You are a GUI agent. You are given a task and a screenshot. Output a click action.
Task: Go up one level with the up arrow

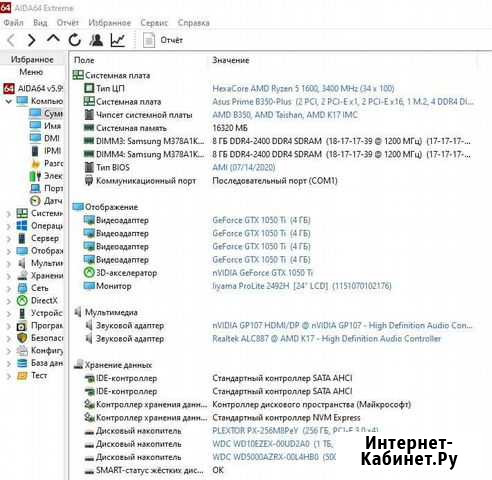pyautogui.click(x=53, y=39)
